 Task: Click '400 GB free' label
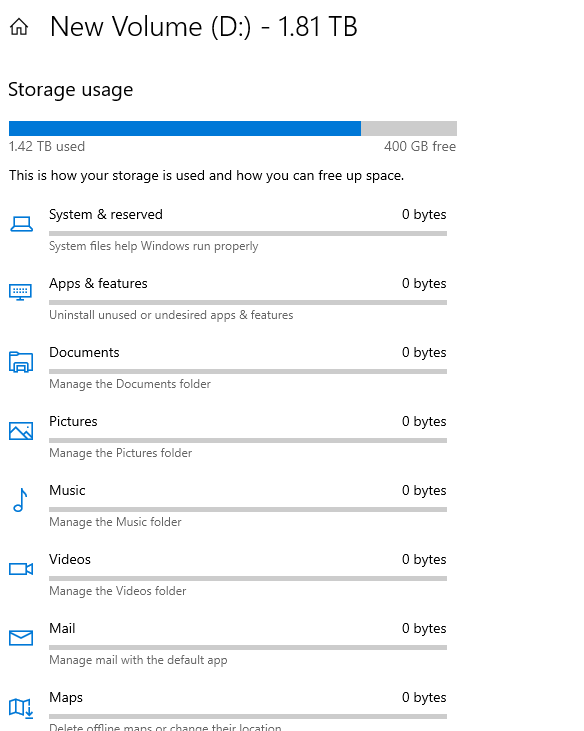tap(420, 146)
